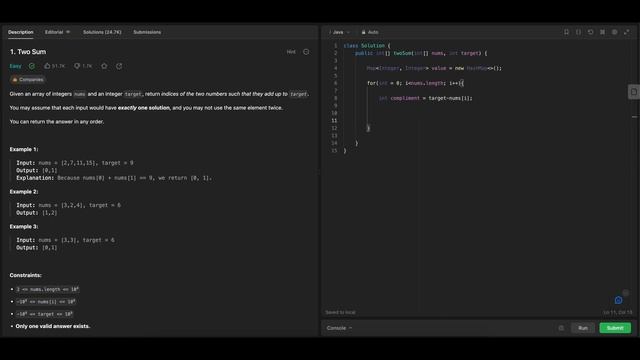This screenshot has width=640, height=360.
Task: Open the notes panel icon at editor's right edge
Action: [633, 92]
